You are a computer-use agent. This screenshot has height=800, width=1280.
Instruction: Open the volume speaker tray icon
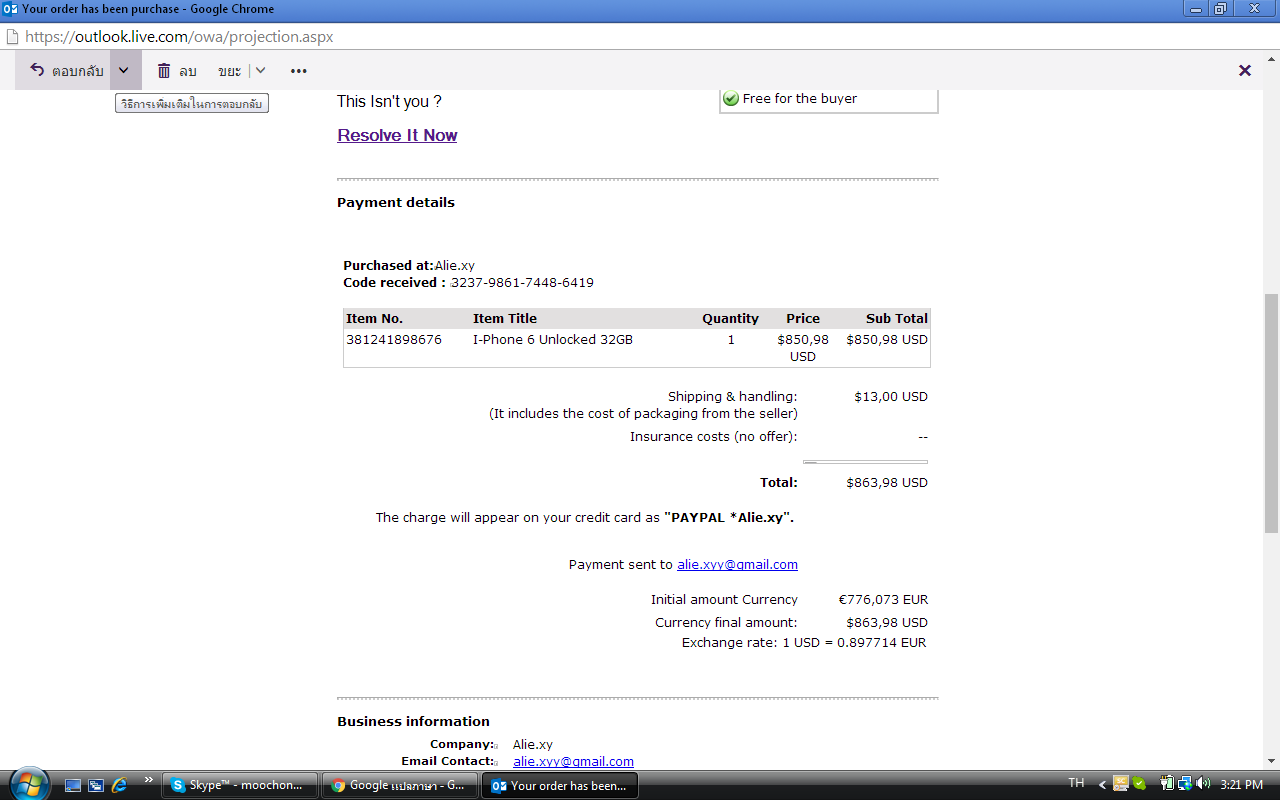[1202, 784]
